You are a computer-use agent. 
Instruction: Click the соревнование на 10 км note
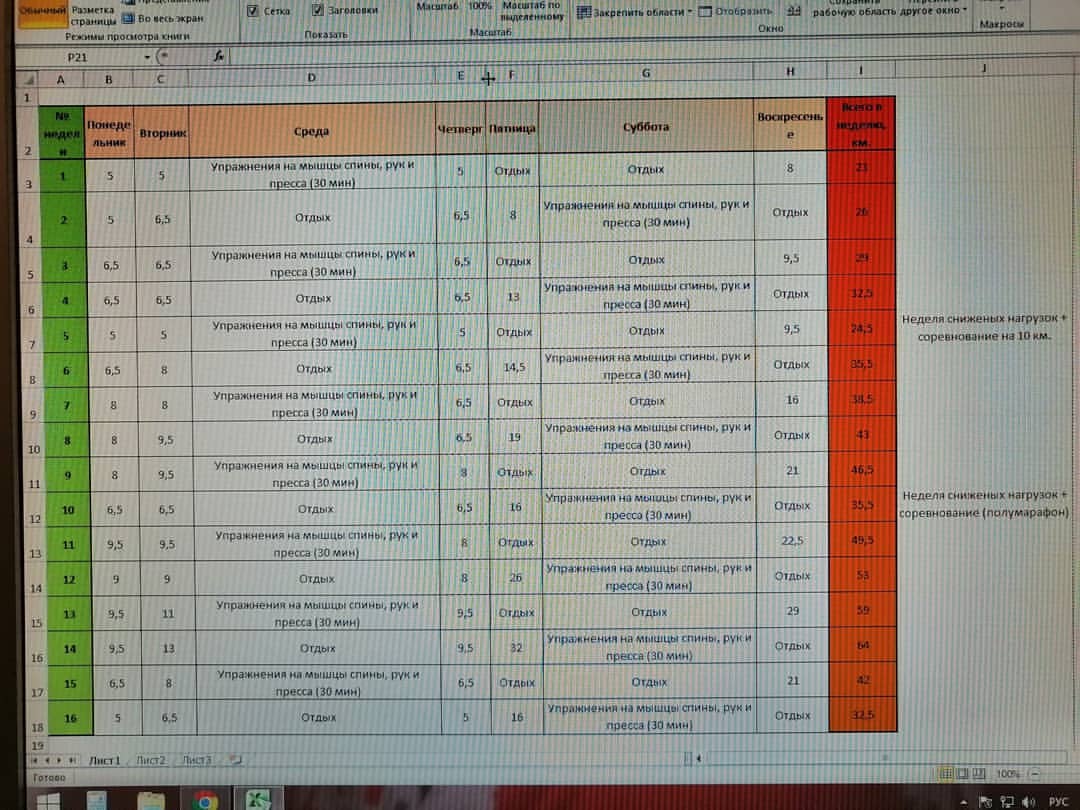984,328
